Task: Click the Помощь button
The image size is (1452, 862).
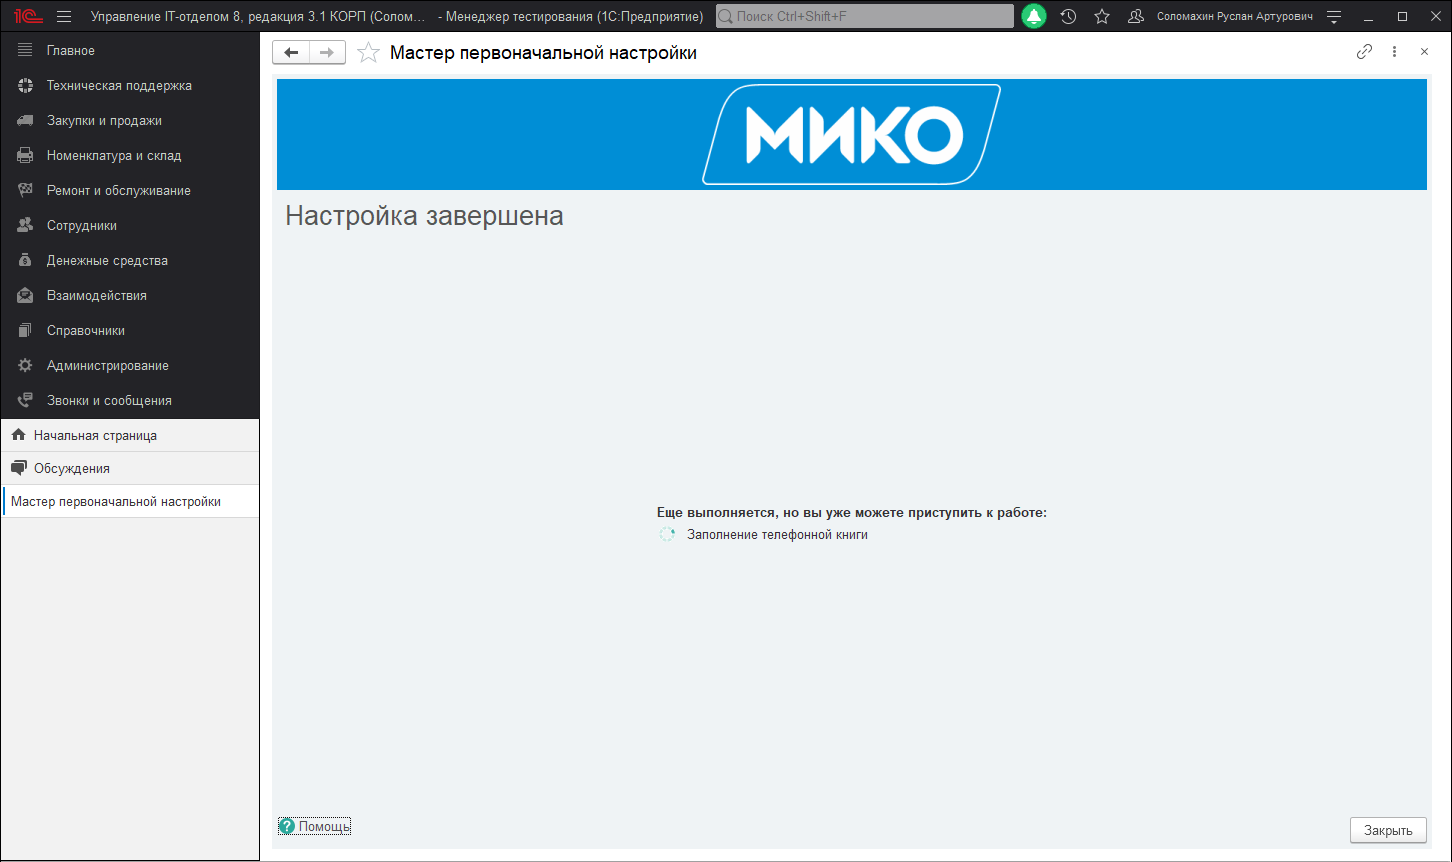Action: pos(314,826)
